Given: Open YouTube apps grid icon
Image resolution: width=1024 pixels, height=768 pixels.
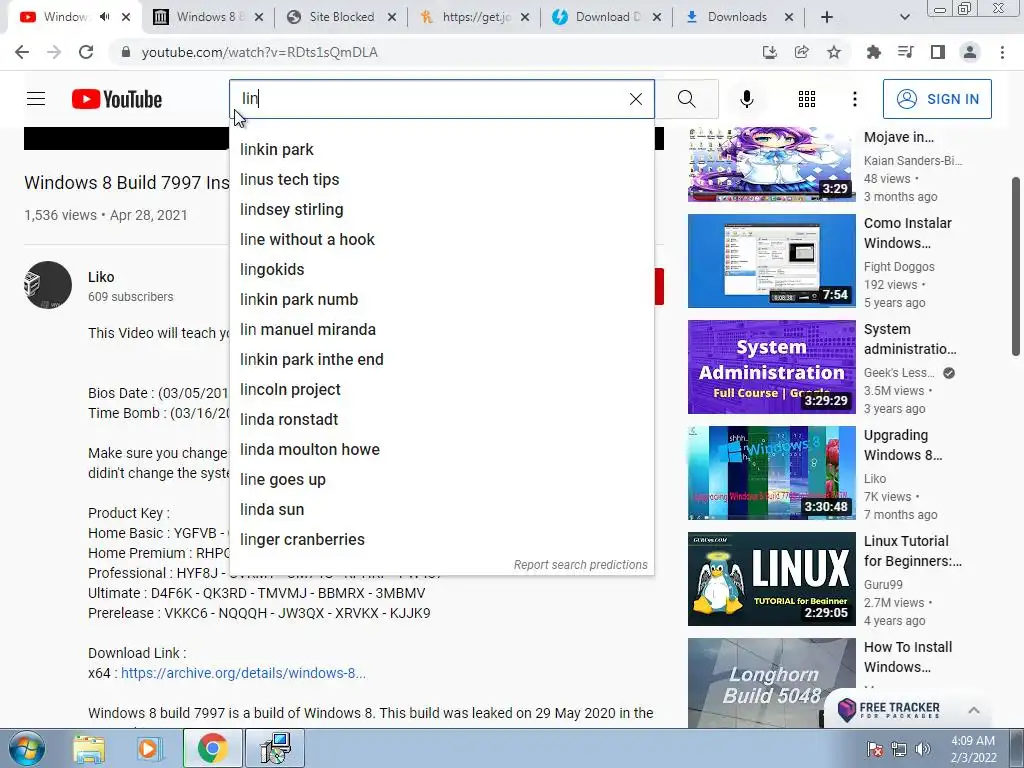Looking at the screenshot, I should point(807,99).
